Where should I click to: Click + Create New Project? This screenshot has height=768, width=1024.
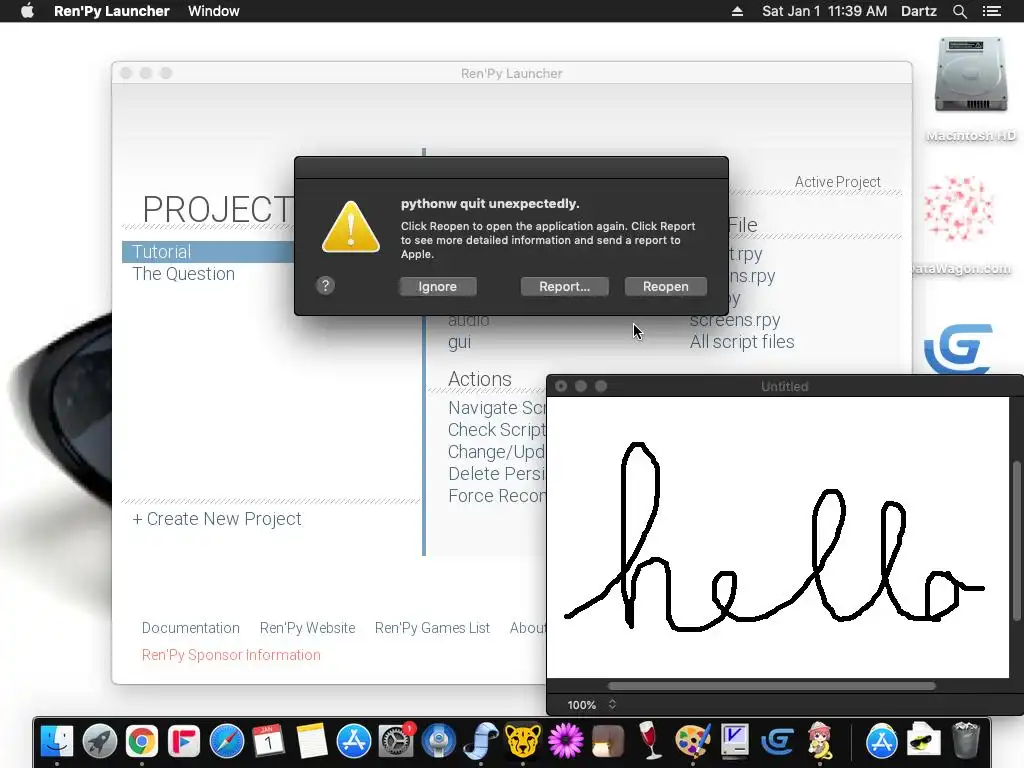point(217,519)
